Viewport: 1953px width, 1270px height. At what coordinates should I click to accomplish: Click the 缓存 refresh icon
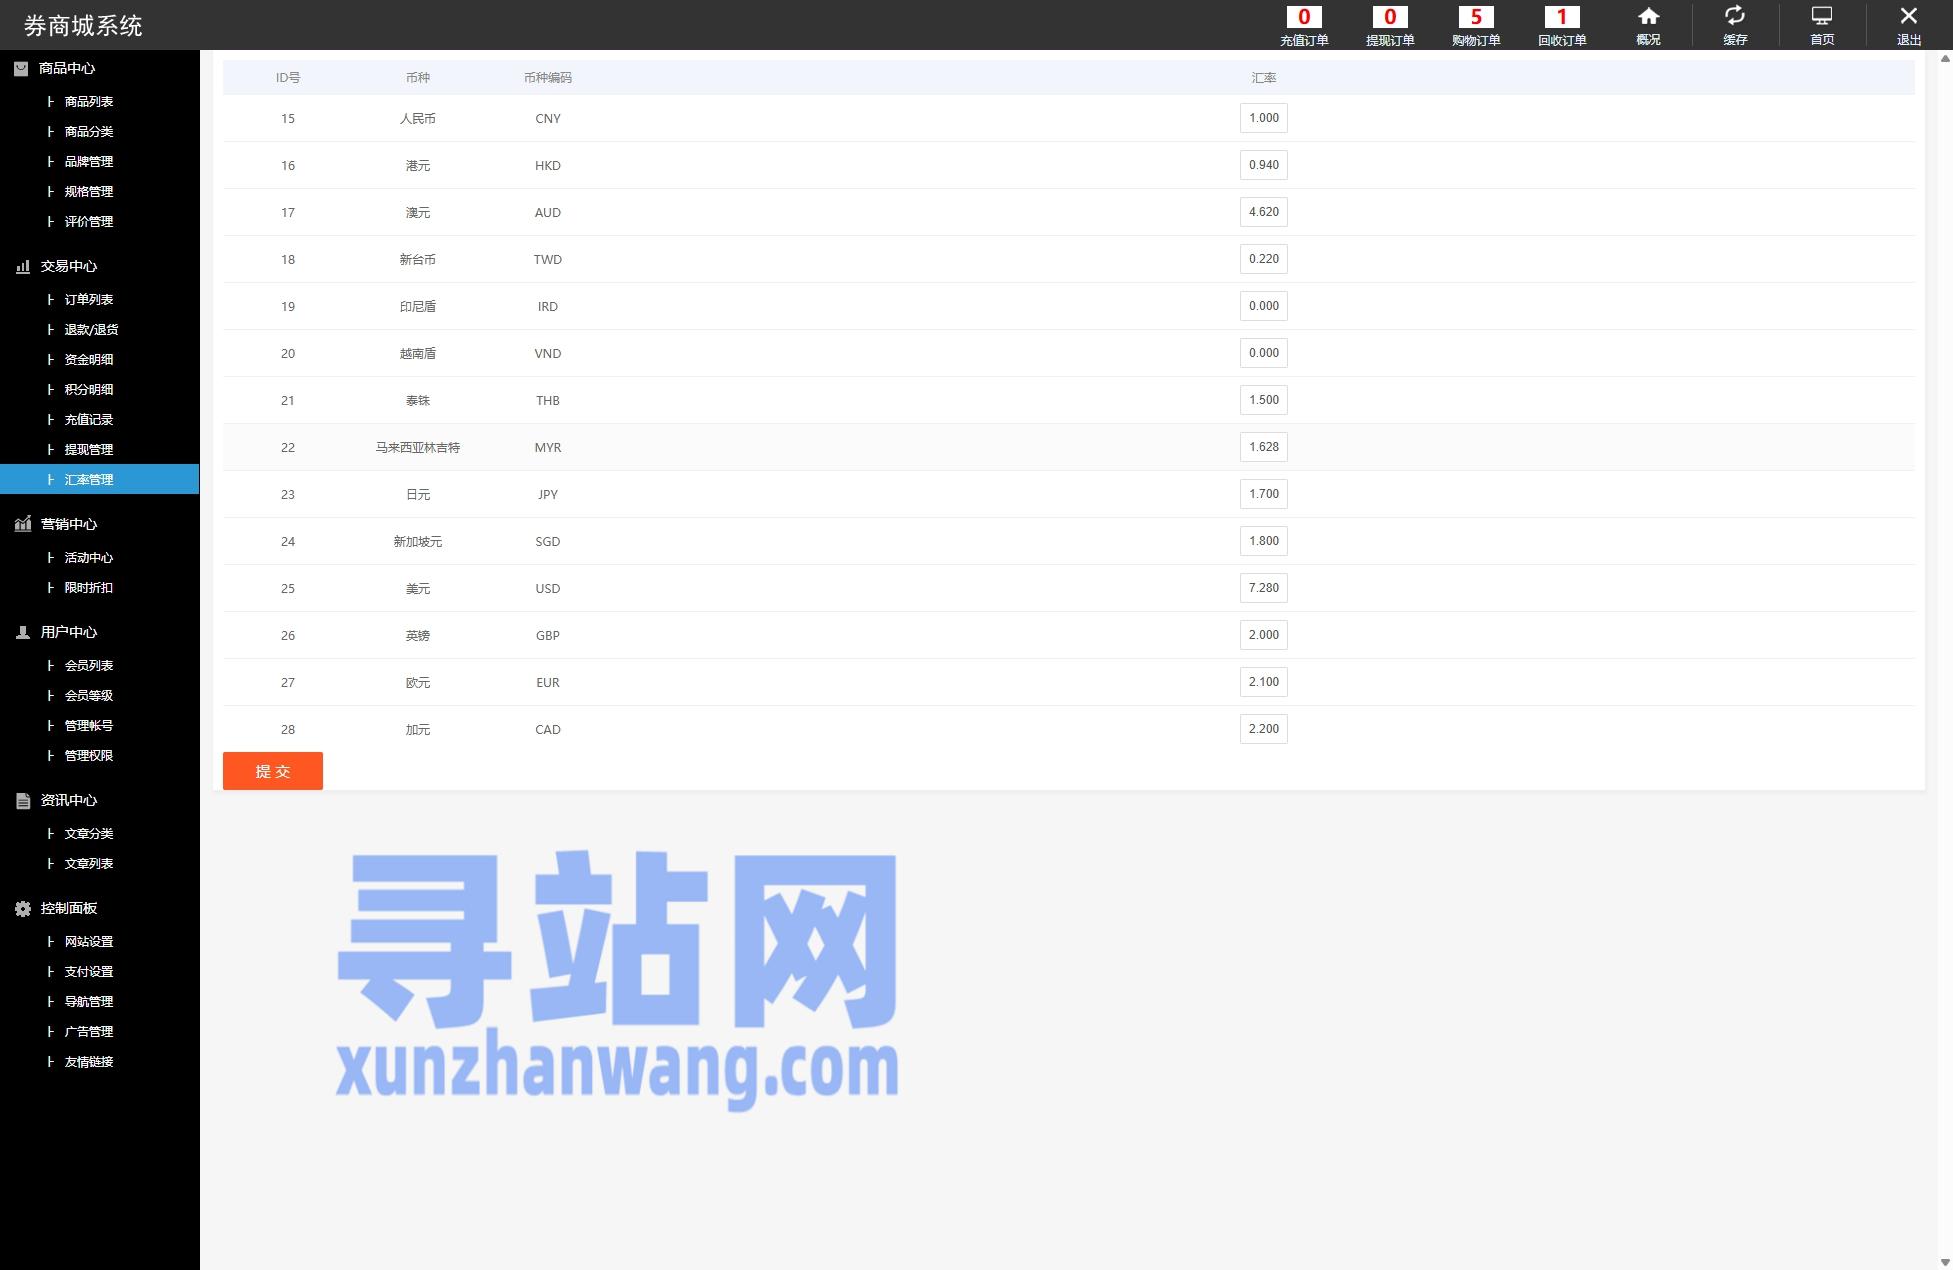(x=1735, y=16)
